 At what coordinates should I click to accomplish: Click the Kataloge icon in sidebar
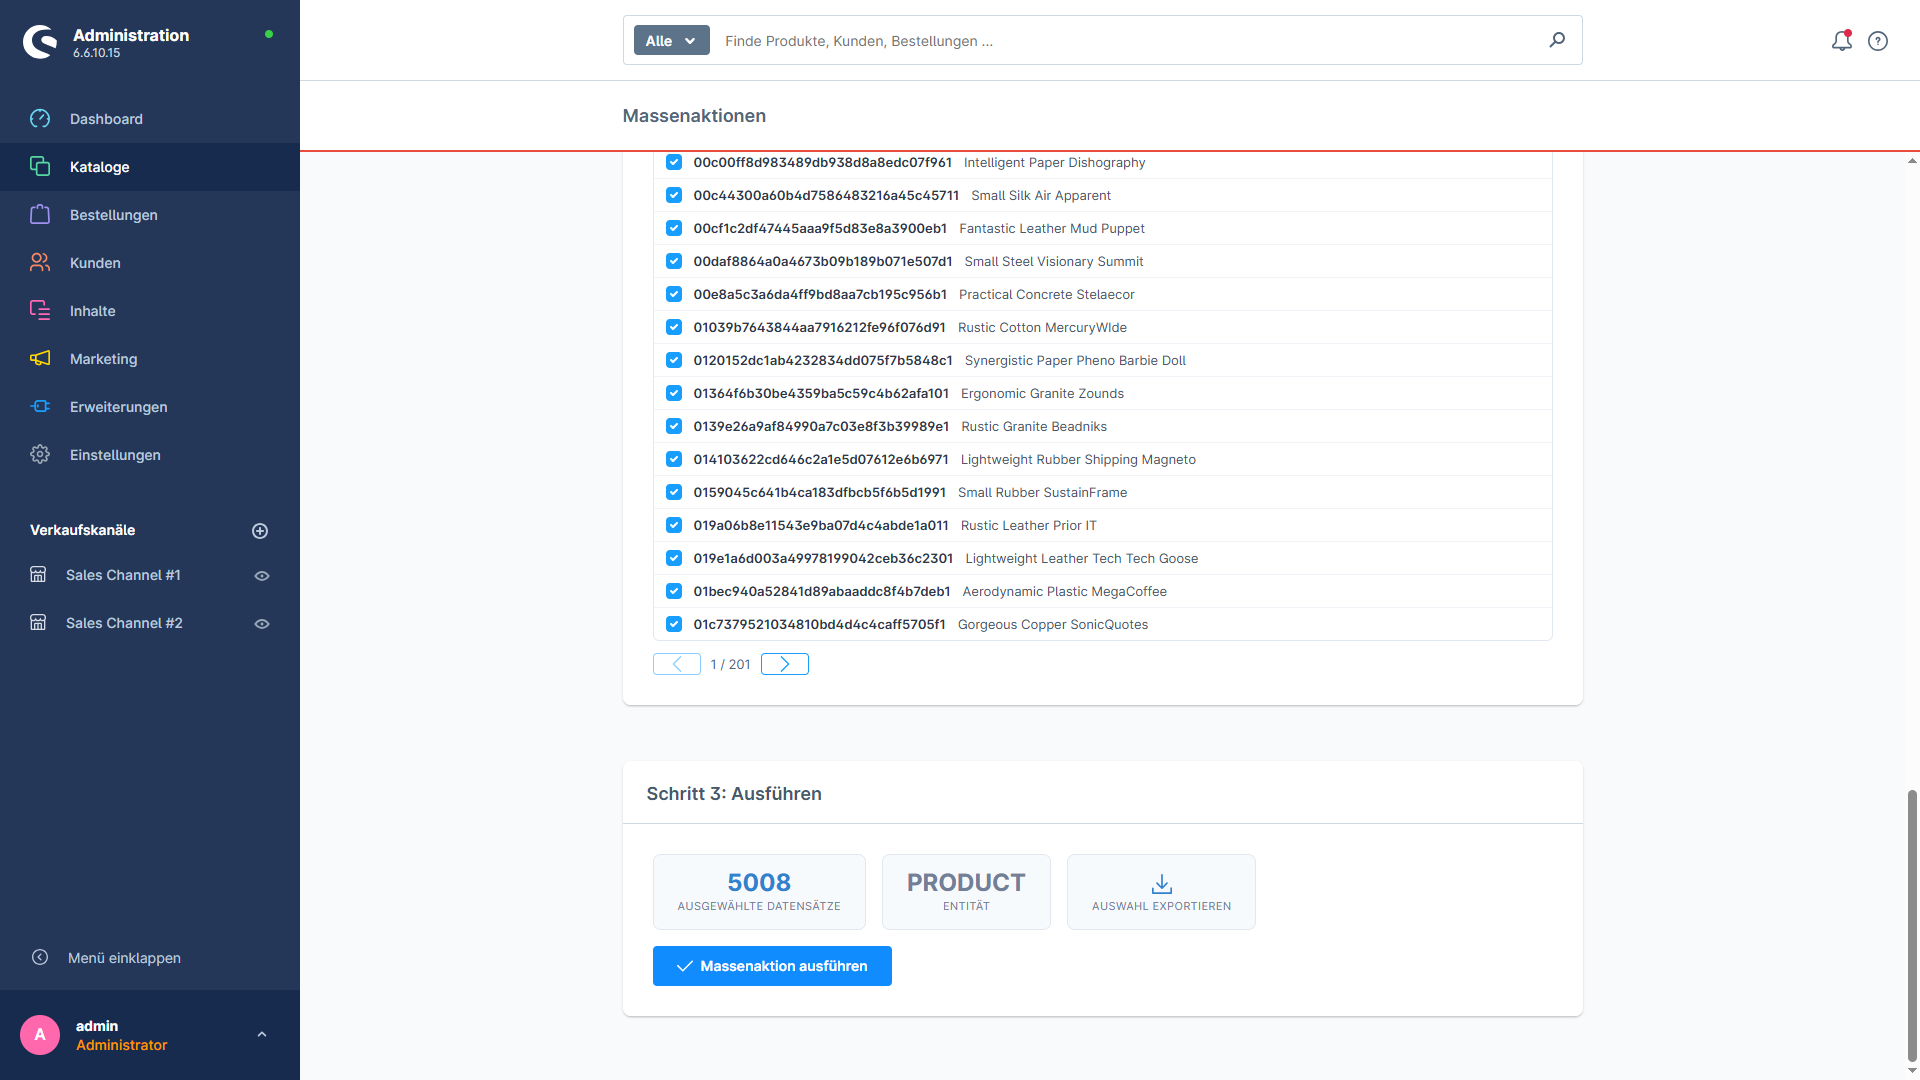coord(40,167)
